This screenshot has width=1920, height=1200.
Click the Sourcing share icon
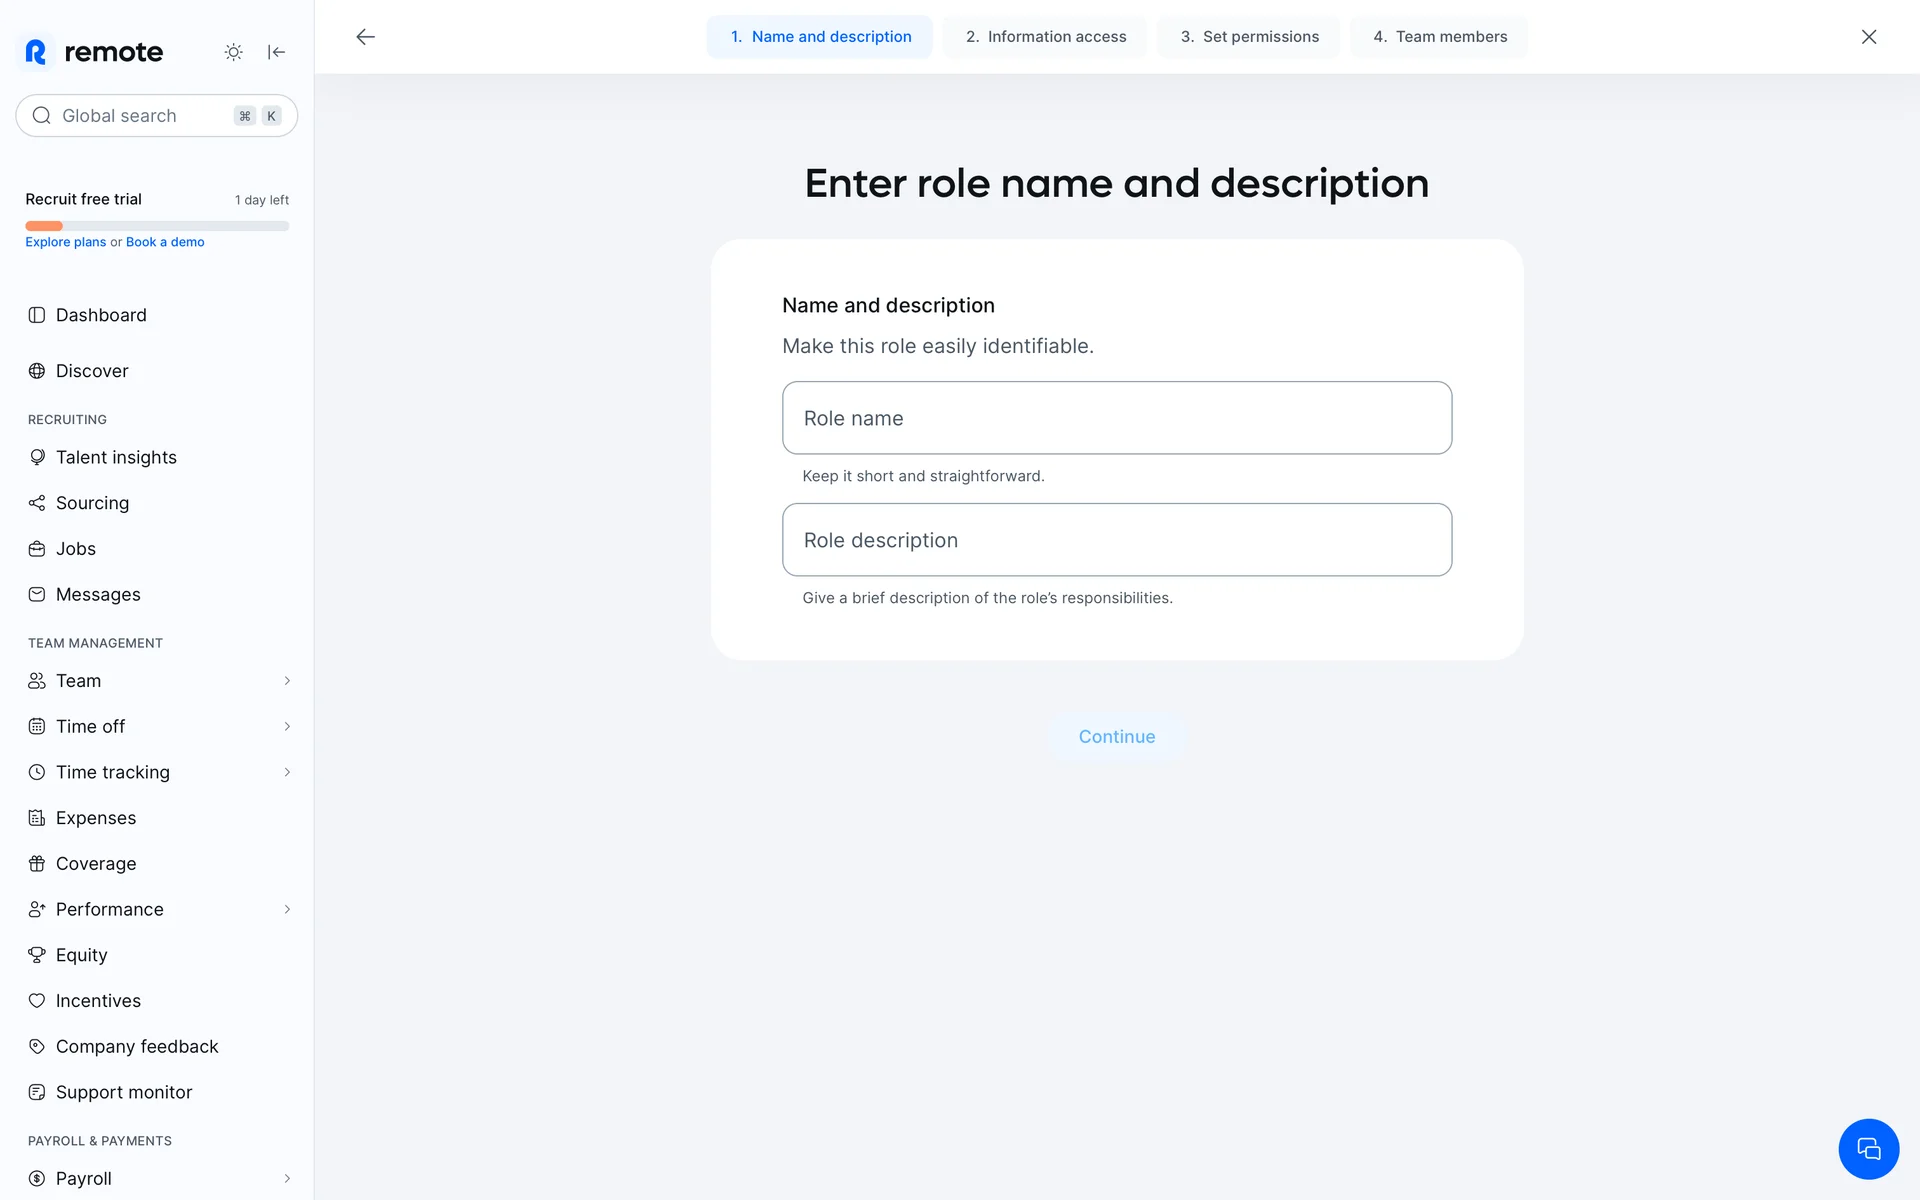[37, 503]
